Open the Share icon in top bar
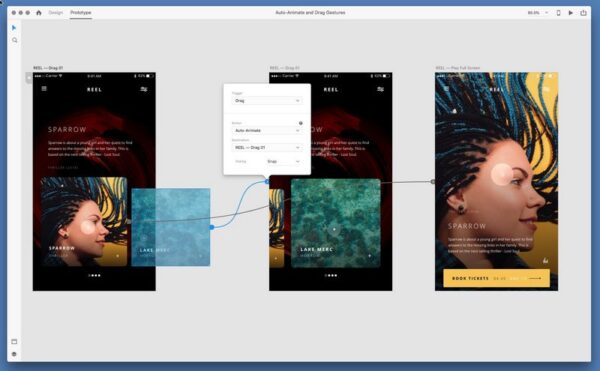The image size is (600, 371). point(583,13)
